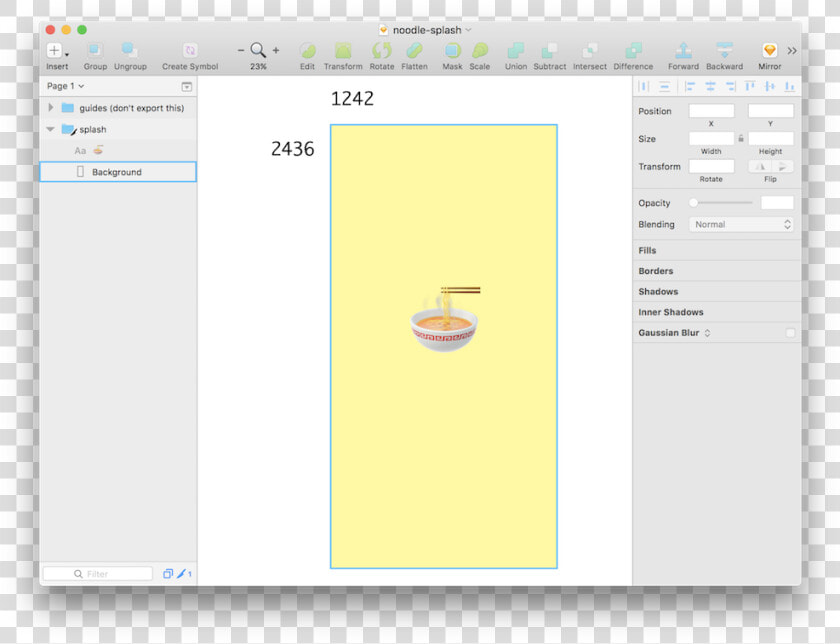Show more toolbar items chevron
Screen dimensions: 840x644
point(792,51)
